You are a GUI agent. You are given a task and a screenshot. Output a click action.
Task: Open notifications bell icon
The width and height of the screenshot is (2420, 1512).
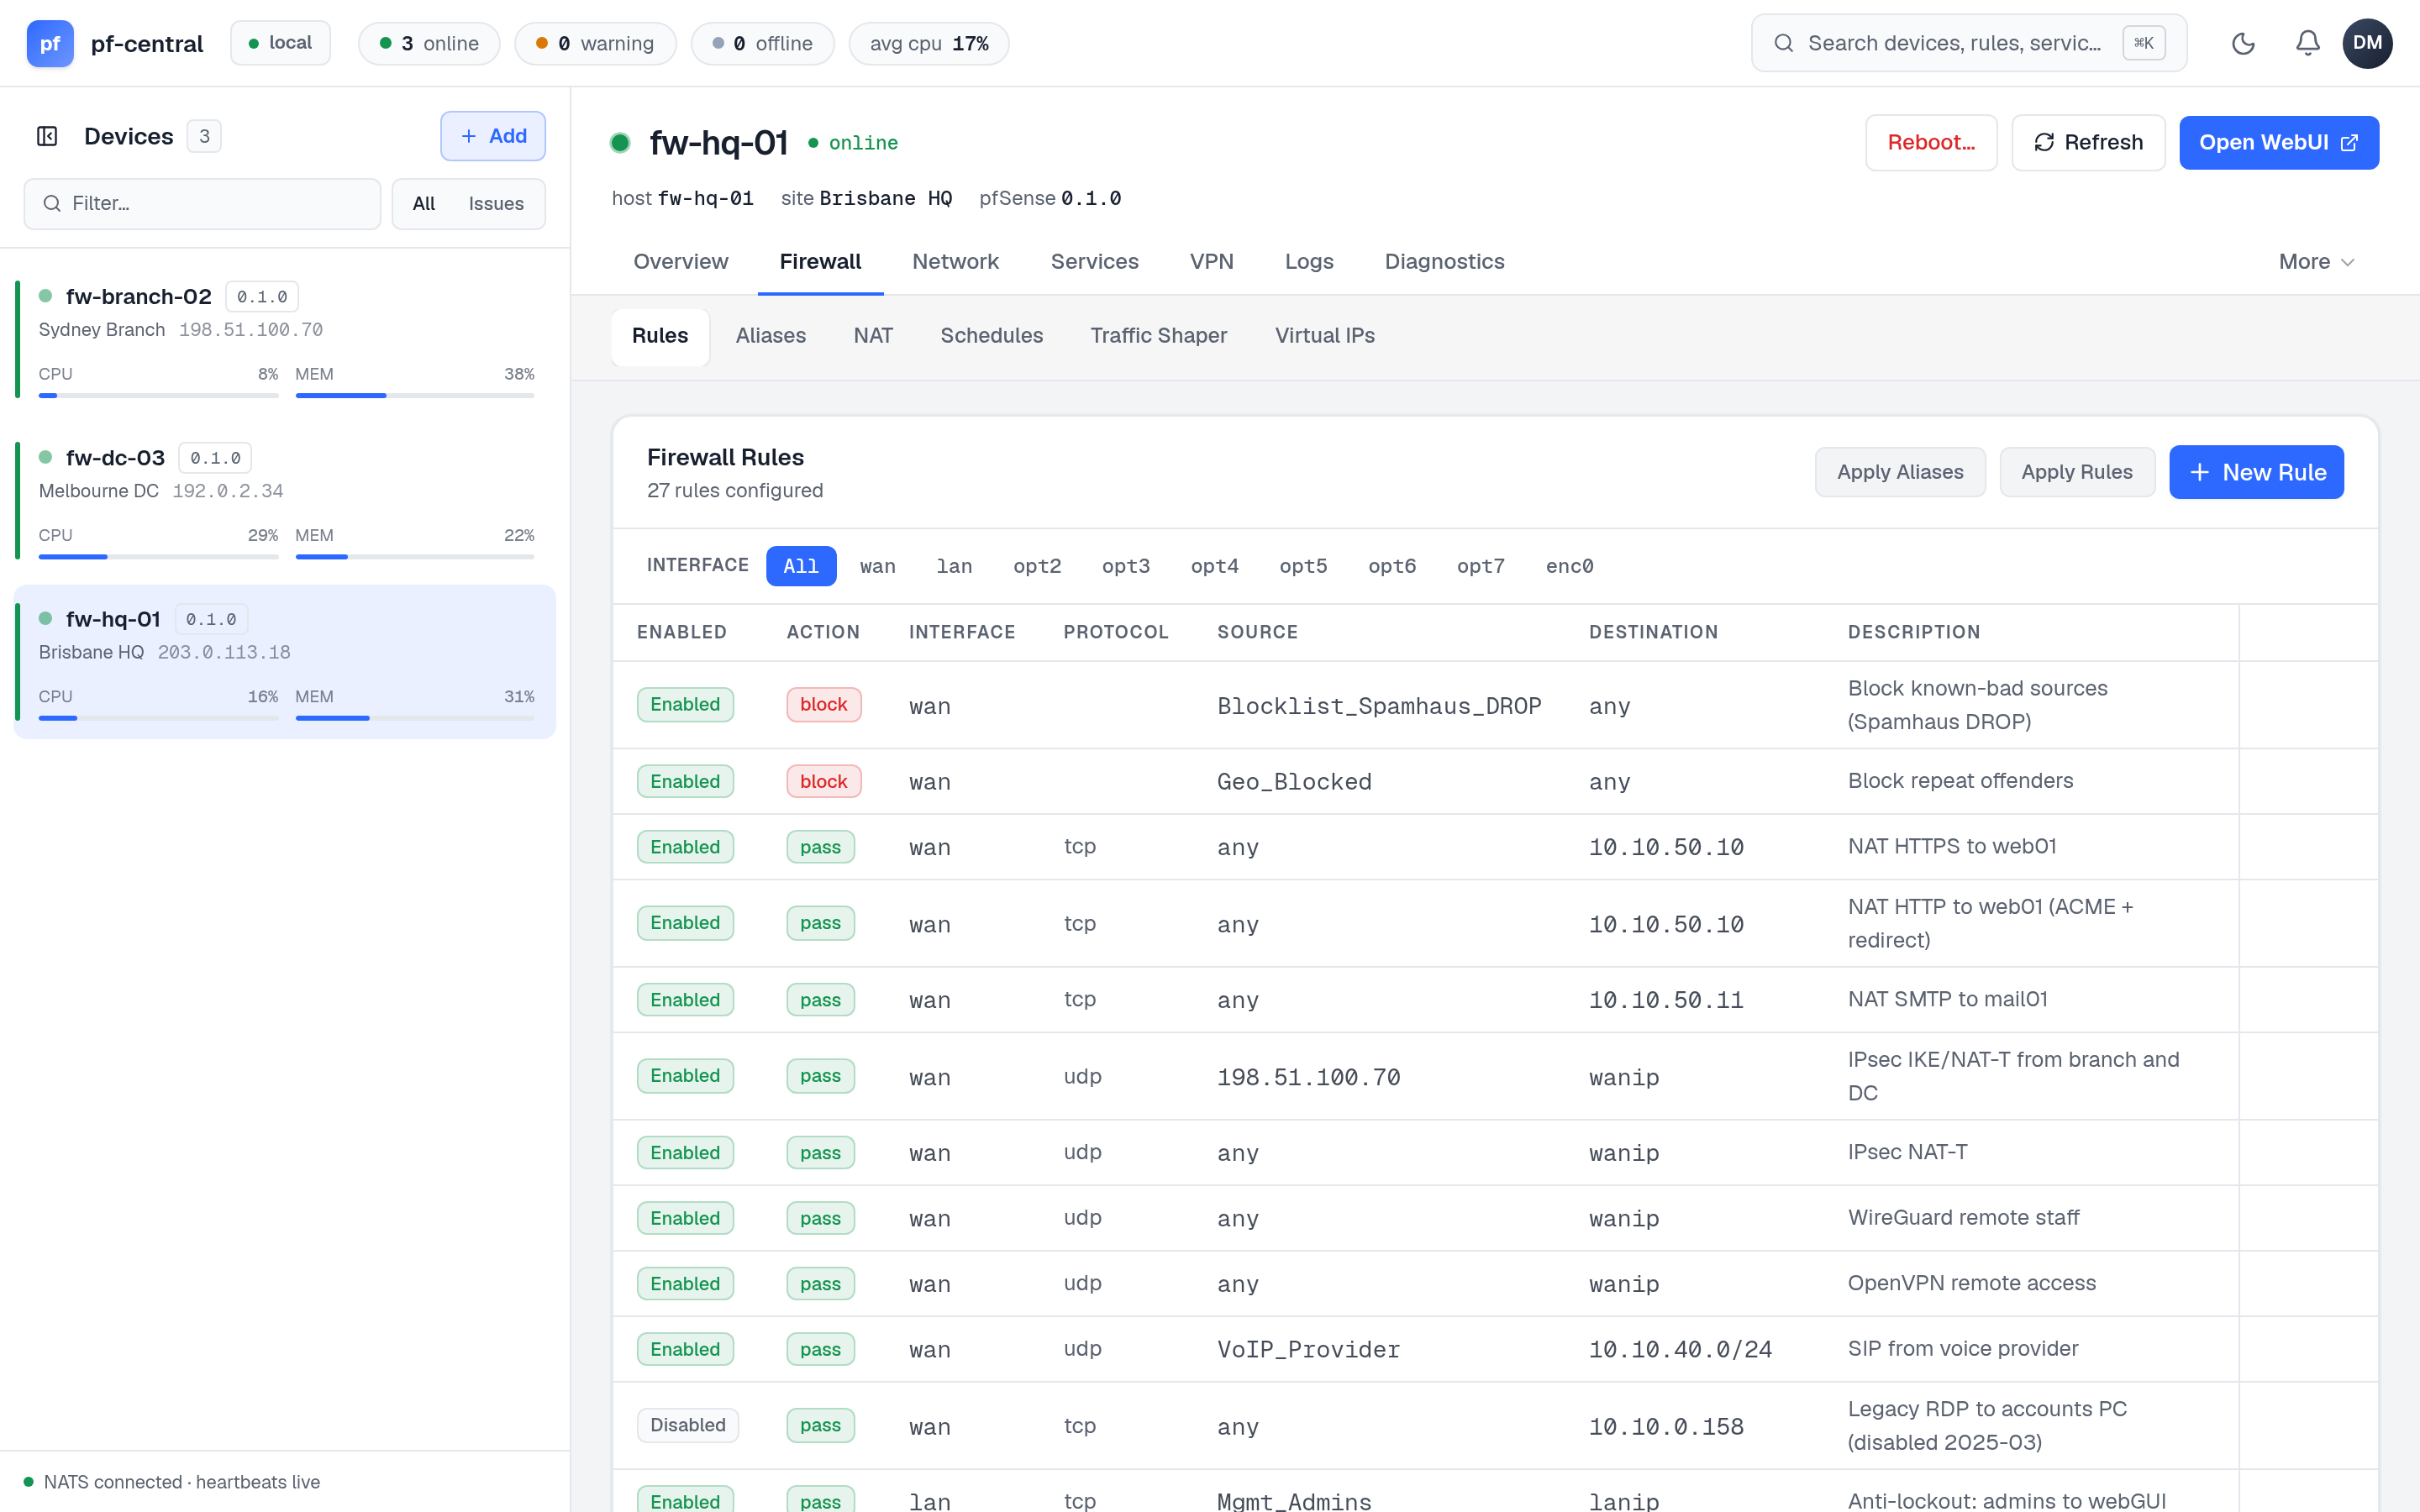pyautogui.click(x=2308, y=43)
